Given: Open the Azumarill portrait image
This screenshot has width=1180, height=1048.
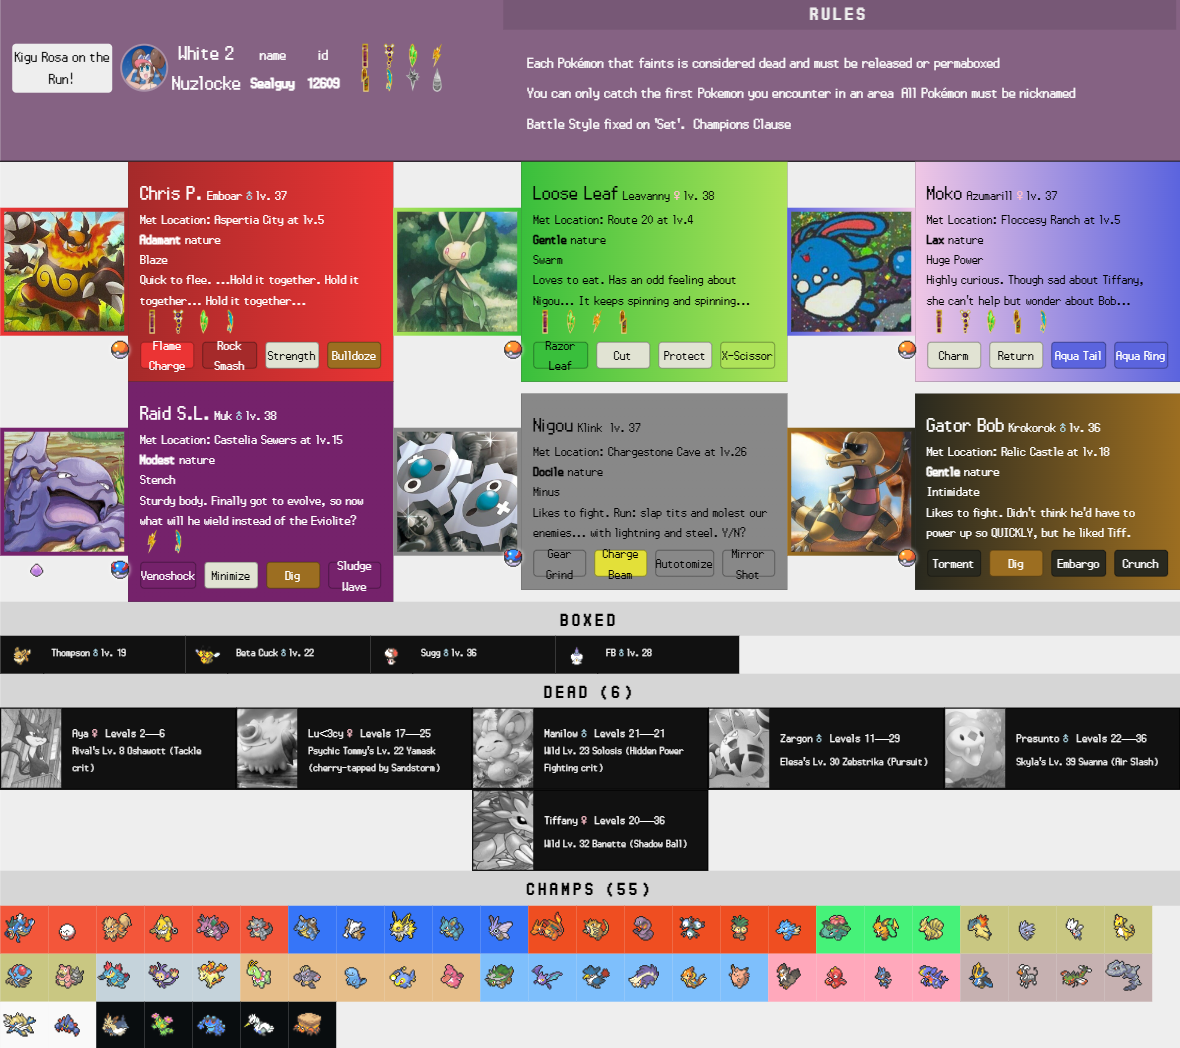Looking at the screenshot, I should click(x=851, y=272).
